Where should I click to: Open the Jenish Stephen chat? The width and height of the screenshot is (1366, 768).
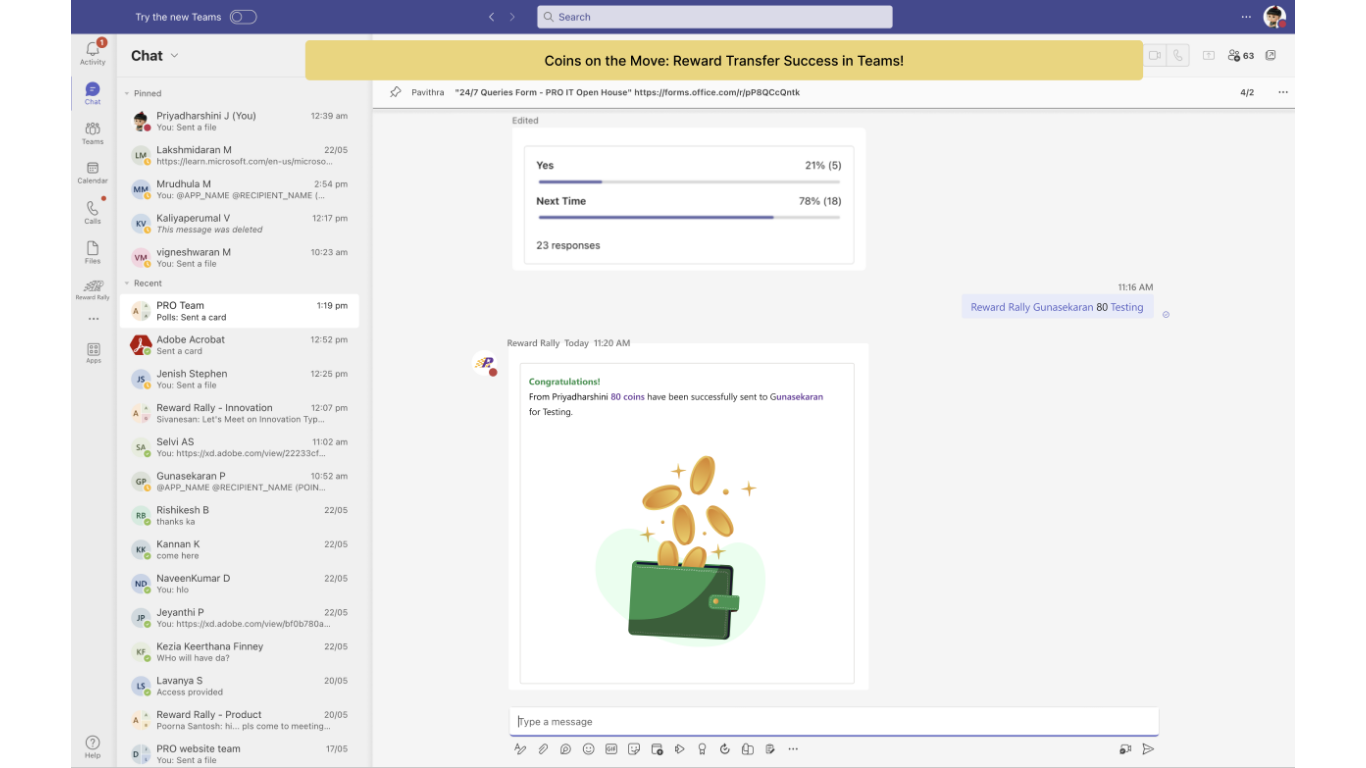click(x=239, y=379)
